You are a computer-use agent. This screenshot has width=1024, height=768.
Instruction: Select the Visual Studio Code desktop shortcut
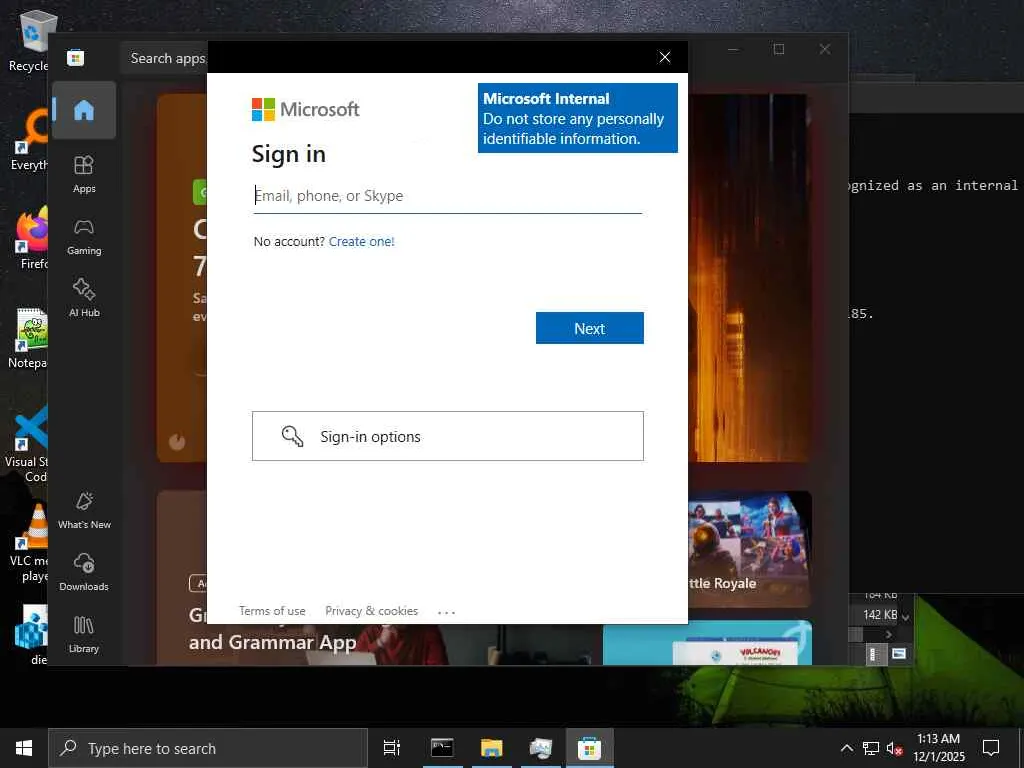(26, 444)
